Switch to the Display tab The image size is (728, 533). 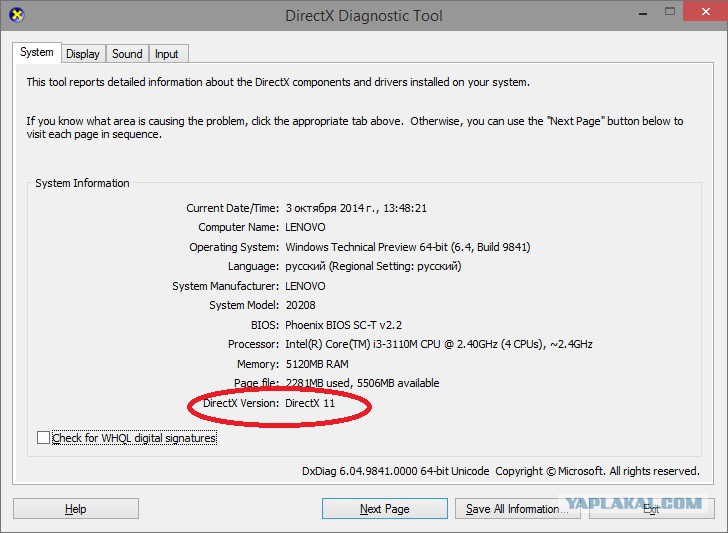pos(83,54)
